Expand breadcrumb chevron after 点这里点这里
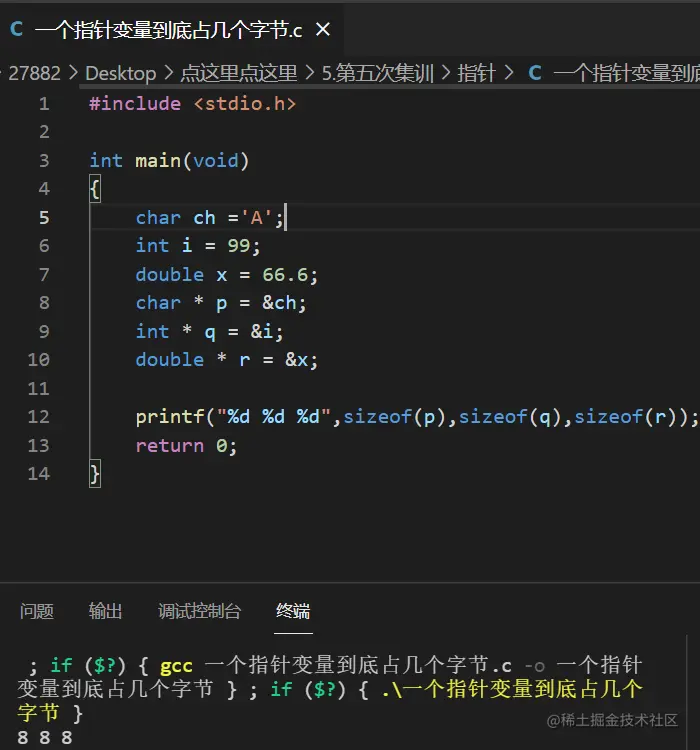The width and height of the screenshot is (700, 750). [x=310, y=73]
